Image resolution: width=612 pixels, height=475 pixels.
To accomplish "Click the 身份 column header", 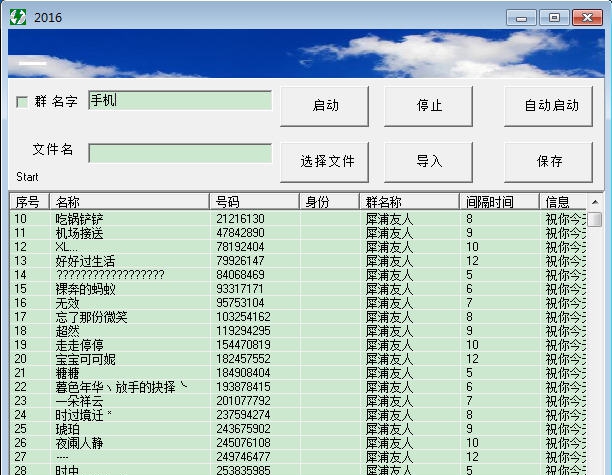I will [x=329, y=202].
